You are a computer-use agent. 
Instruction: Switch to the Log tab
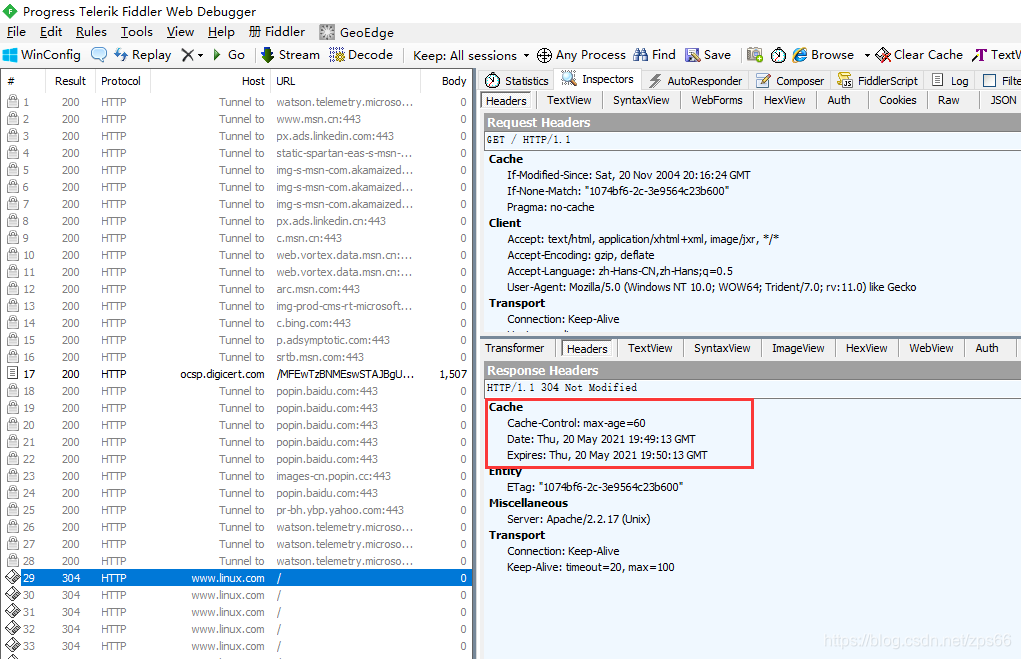point(950,81)
